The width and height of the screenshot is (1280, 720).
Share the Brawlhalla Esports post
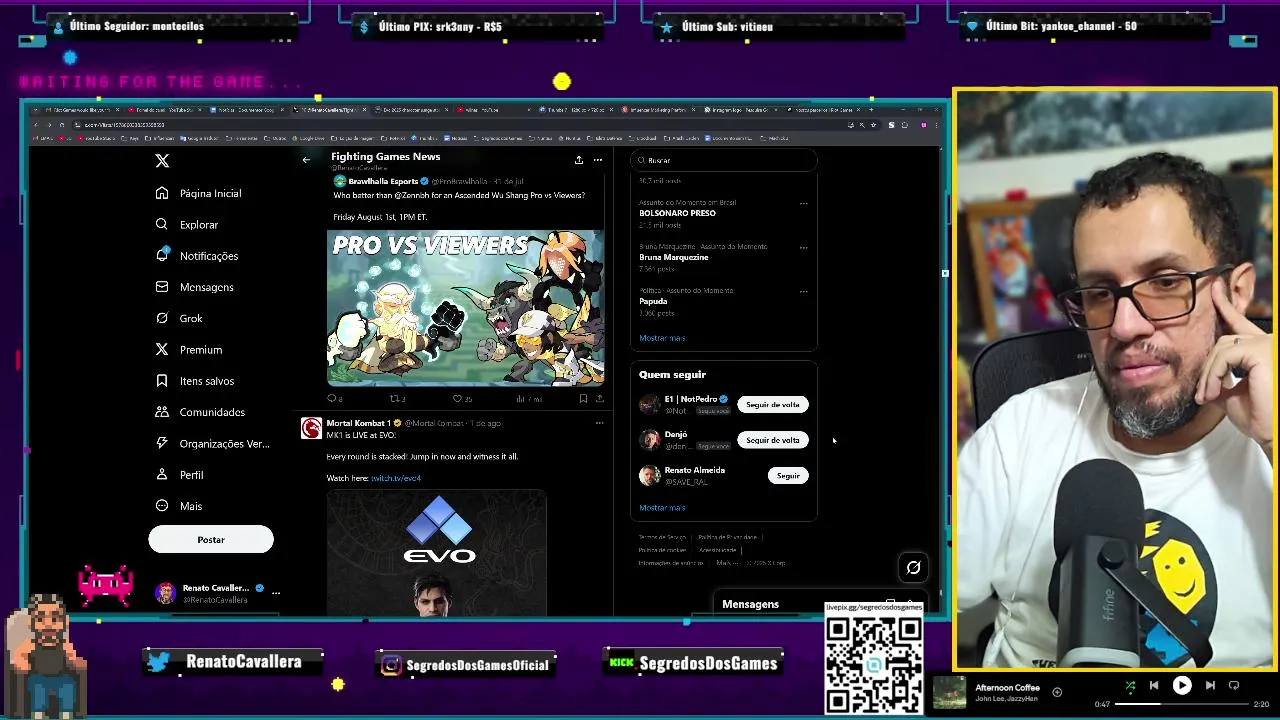(x=599, y=399)
